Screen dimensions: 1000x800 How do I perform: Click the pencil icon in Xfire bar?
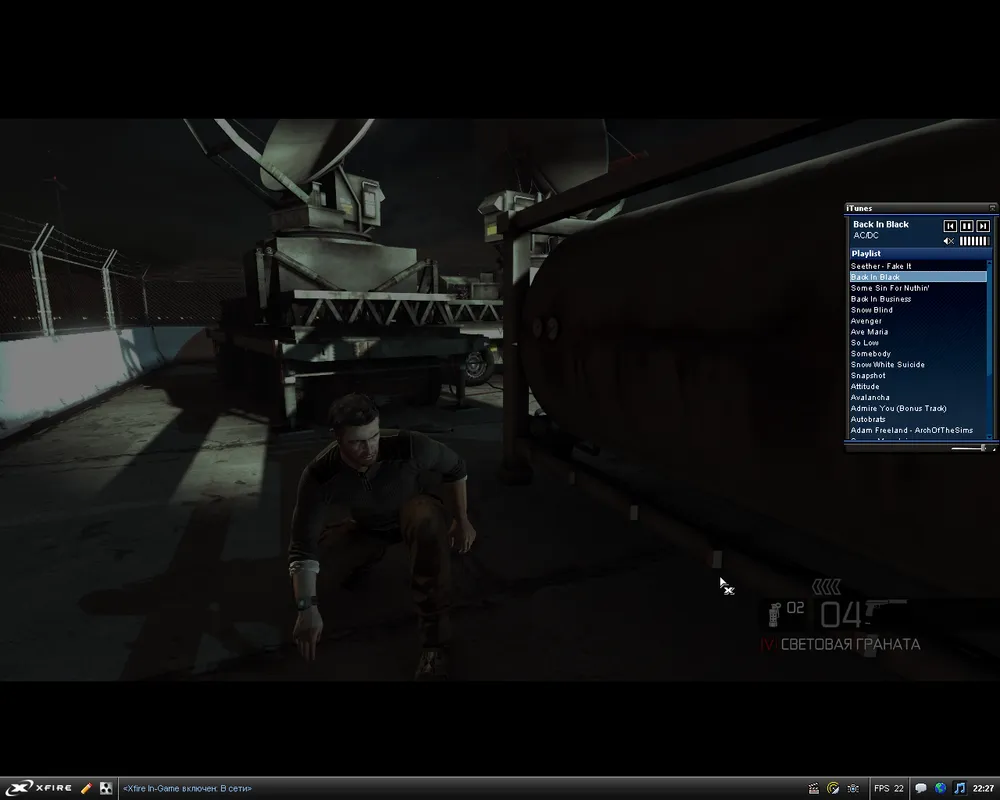click(86, 788)
